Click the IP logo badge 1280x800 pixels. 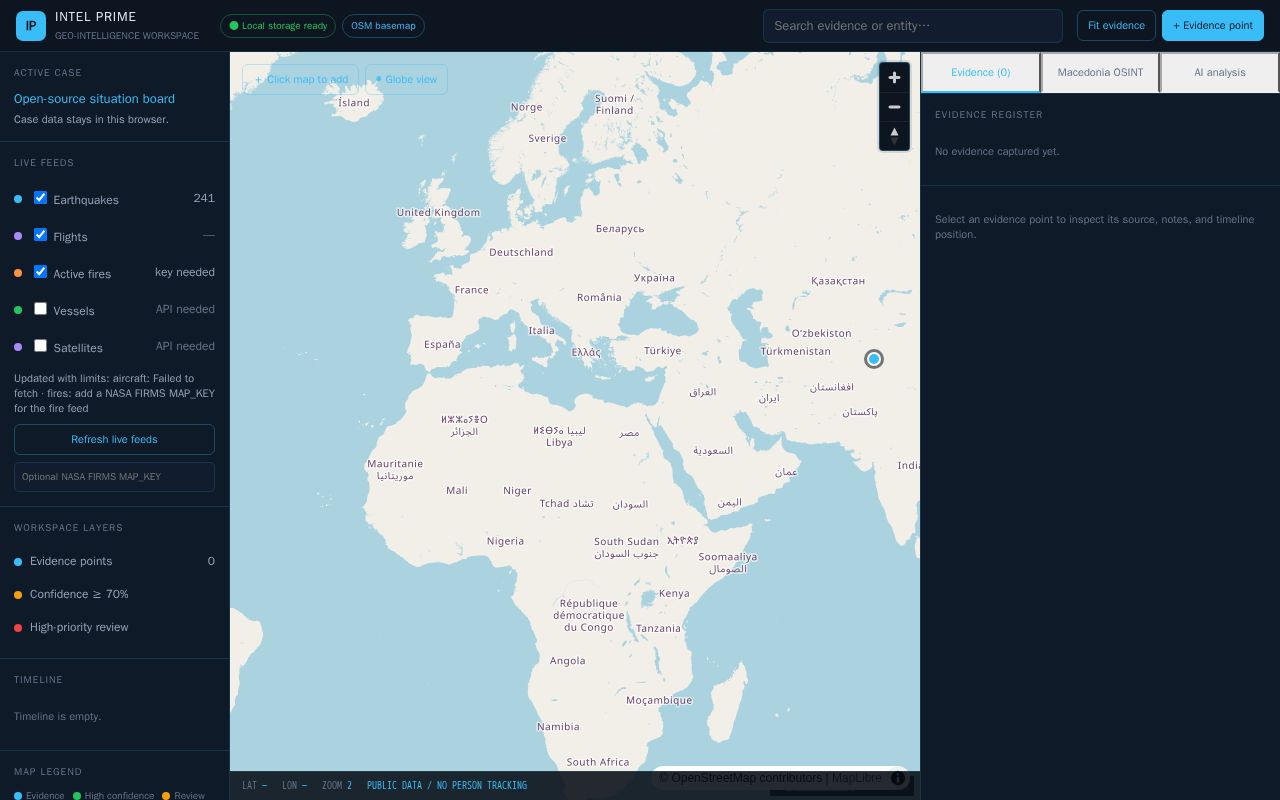click(31, 26)
